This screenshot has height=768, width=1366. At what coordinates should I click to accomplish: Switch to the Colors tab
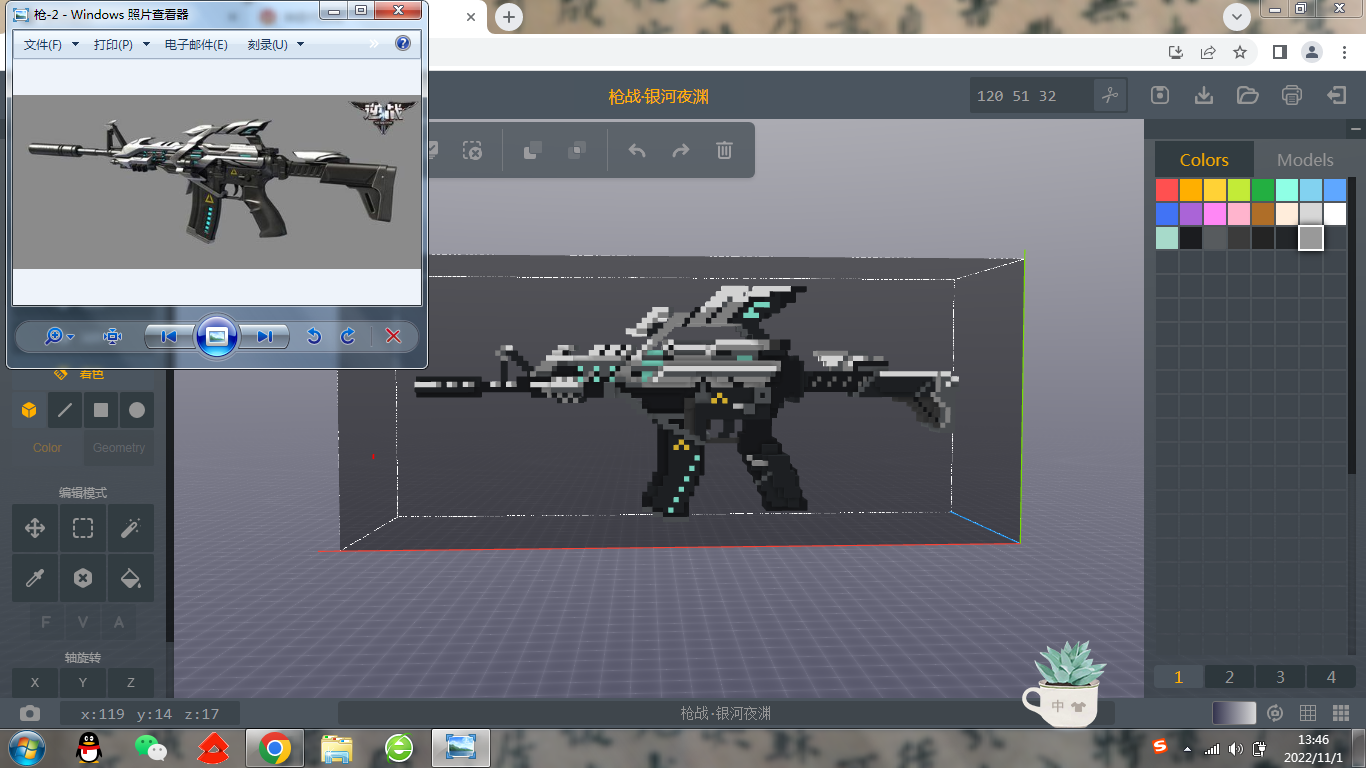point(1204,160)
